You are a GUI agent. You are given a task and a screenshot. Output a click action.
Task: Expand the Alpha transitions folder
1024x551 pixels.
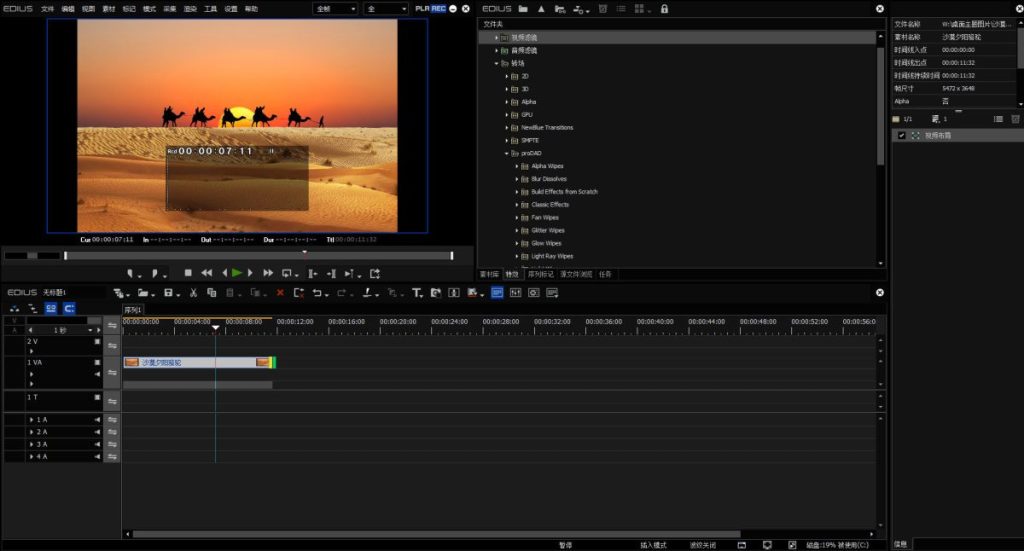507,102
